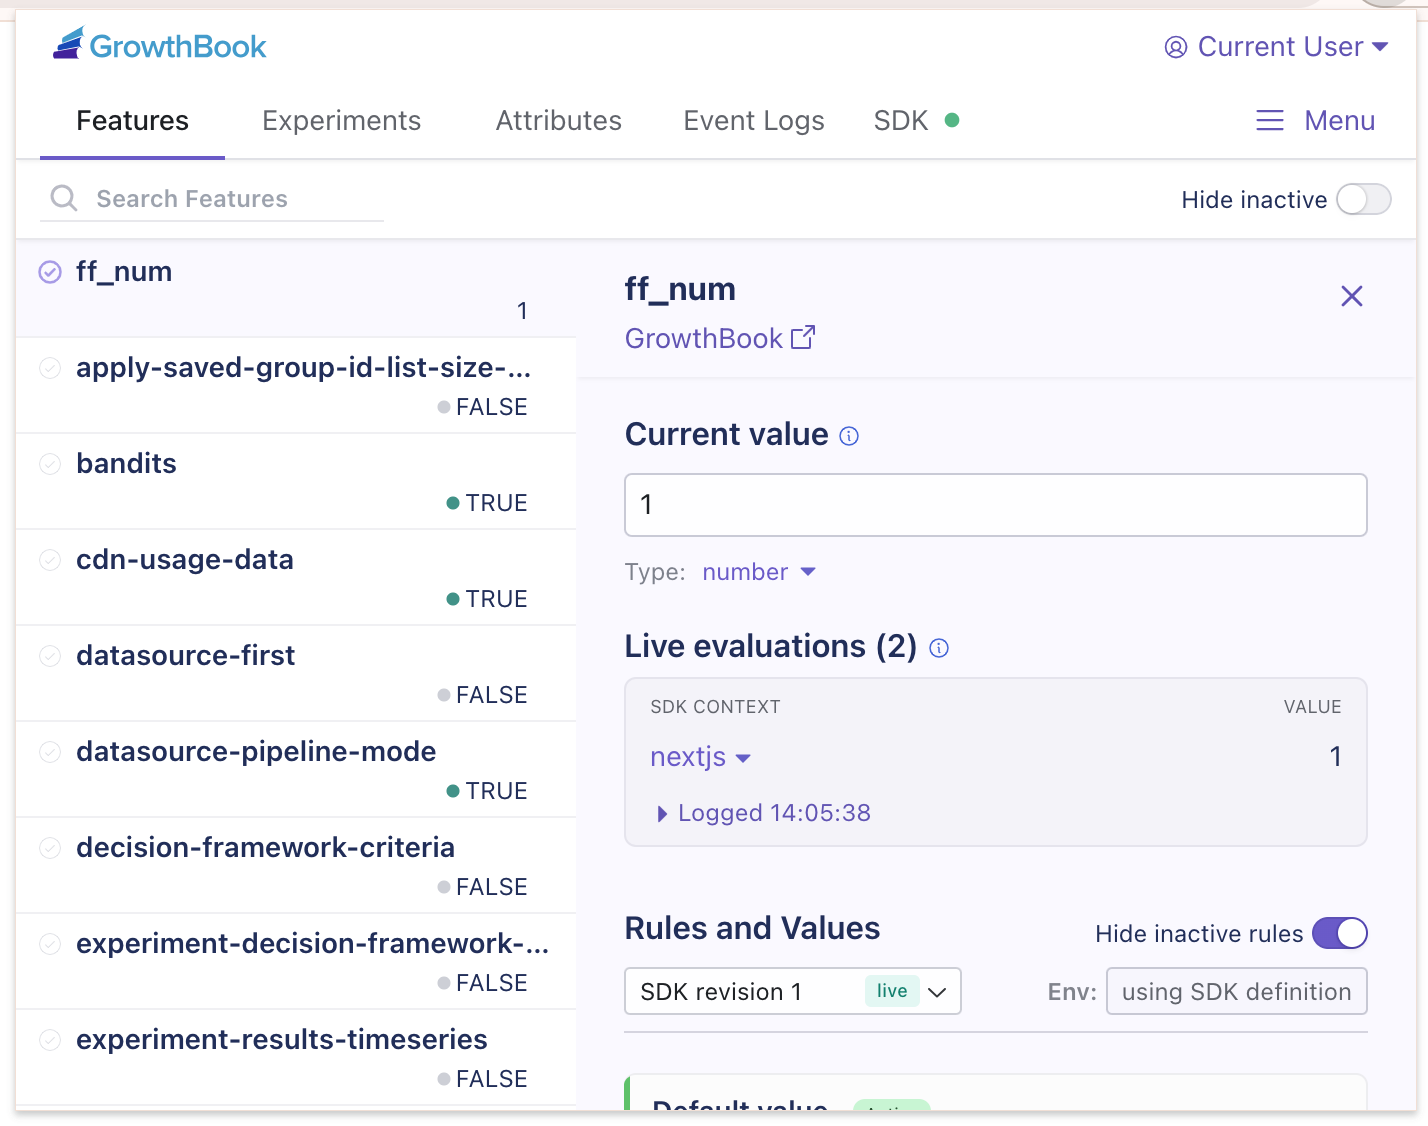Screen dimensions: 1428x1126
Task: Click the external link icon next to GrowthBook
Action: pyautogui.click(x=803, y=338)
